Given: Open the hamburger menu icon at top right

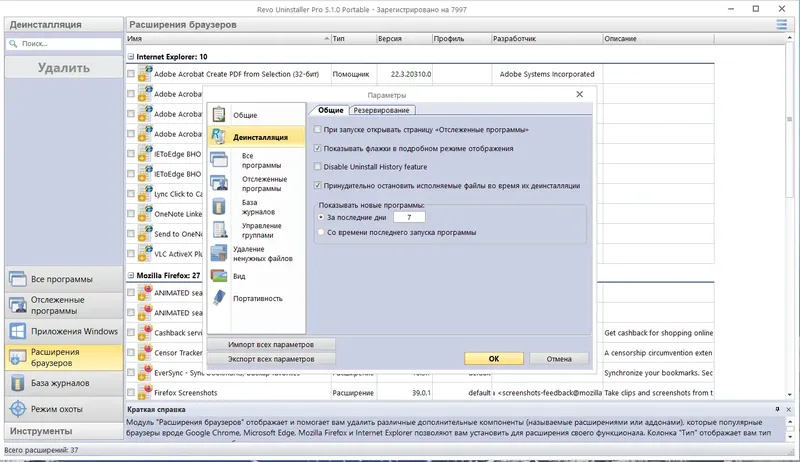Looking at the screenshot, I should click(781, 24).
